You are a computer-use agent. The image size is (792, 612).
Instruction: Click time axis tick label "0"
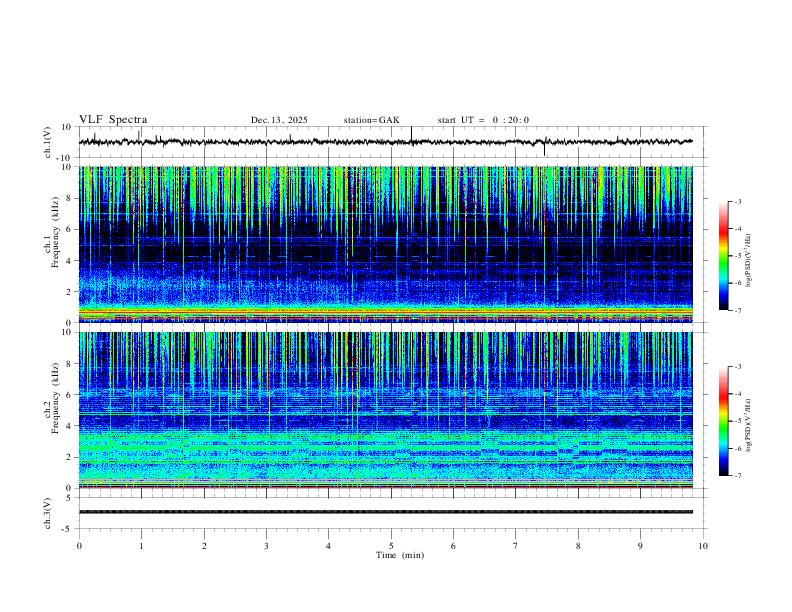[x=79, y=546]
